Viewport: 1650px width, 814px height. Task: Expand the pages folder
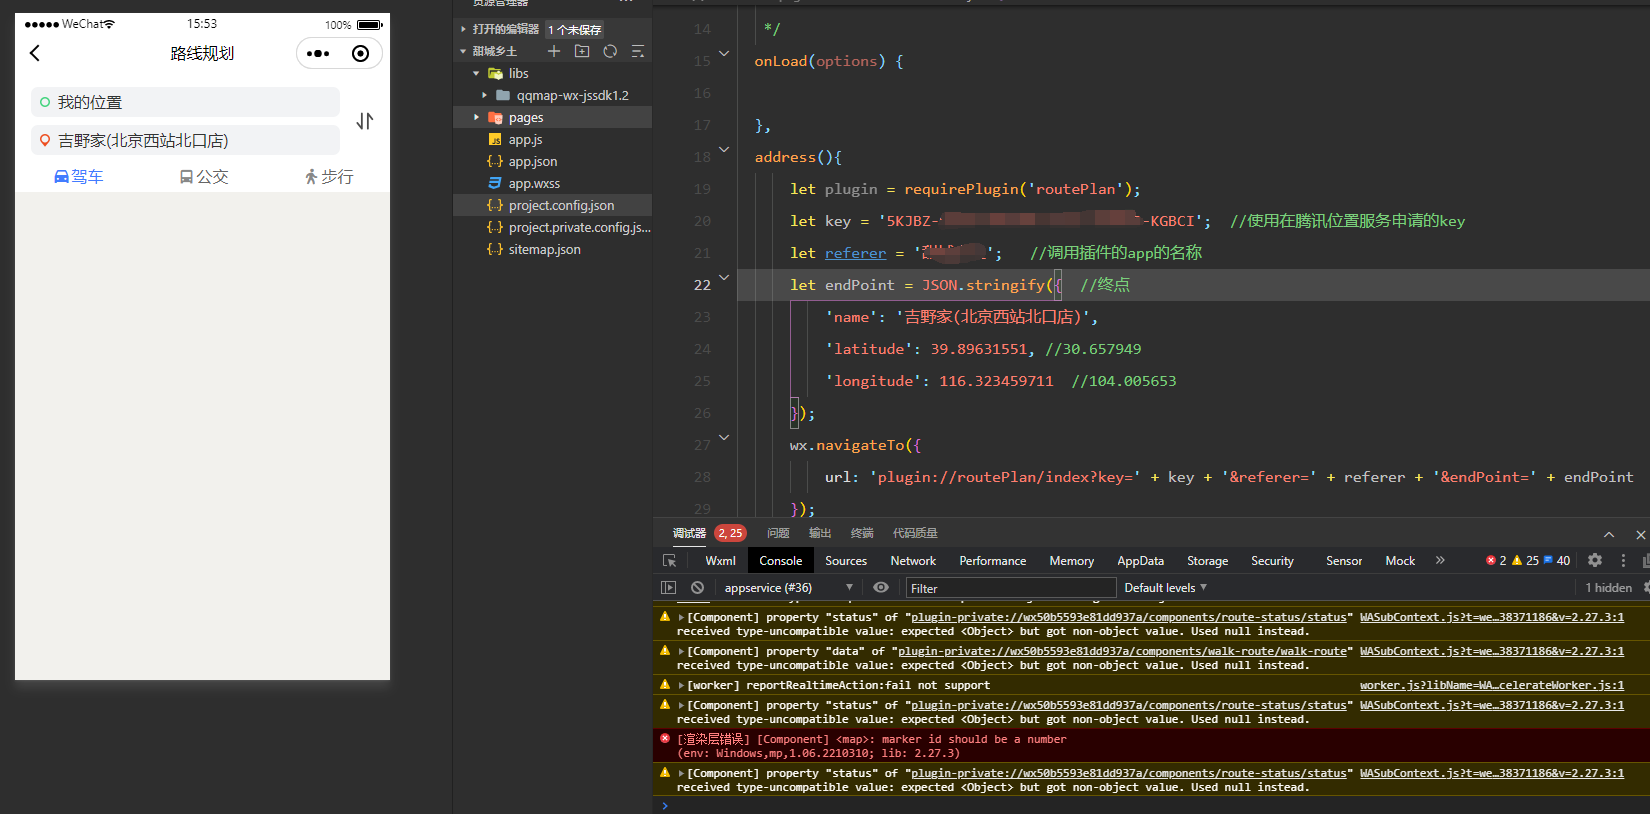click(476, 117)
